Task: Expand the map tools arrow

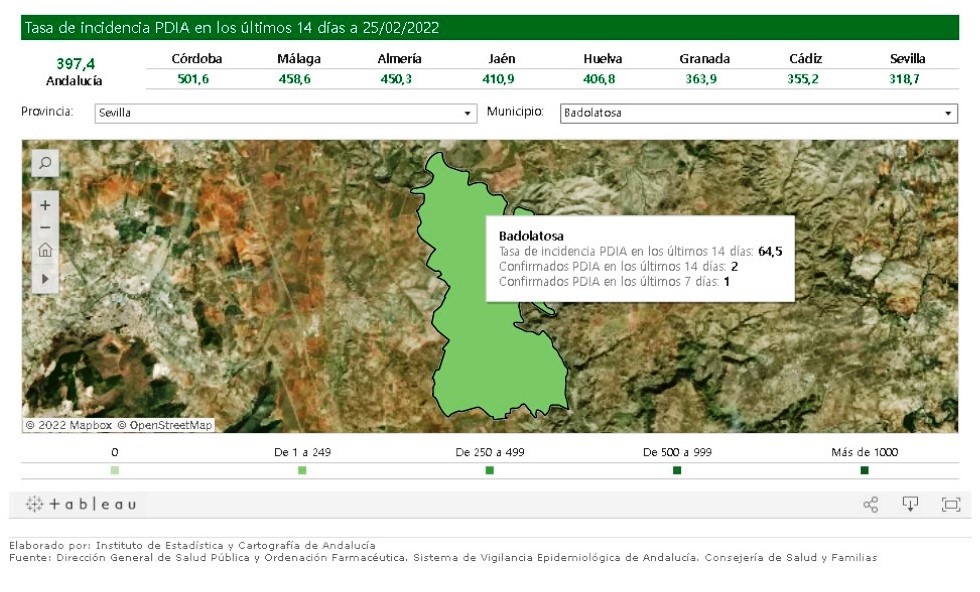Action: pyautogui.click(x=45, y=278)
